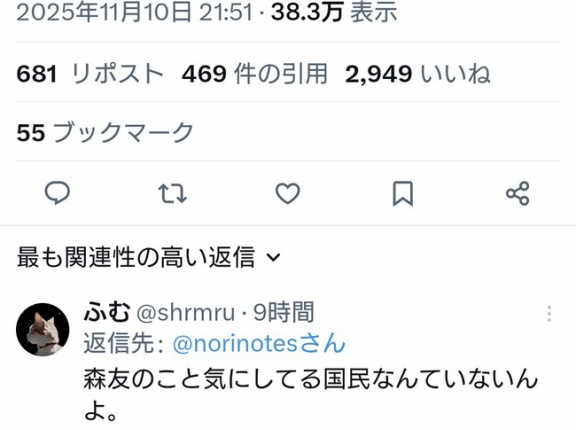Tap the repost arrows icon
Viewport: 576px width, 430px height.
172,194
